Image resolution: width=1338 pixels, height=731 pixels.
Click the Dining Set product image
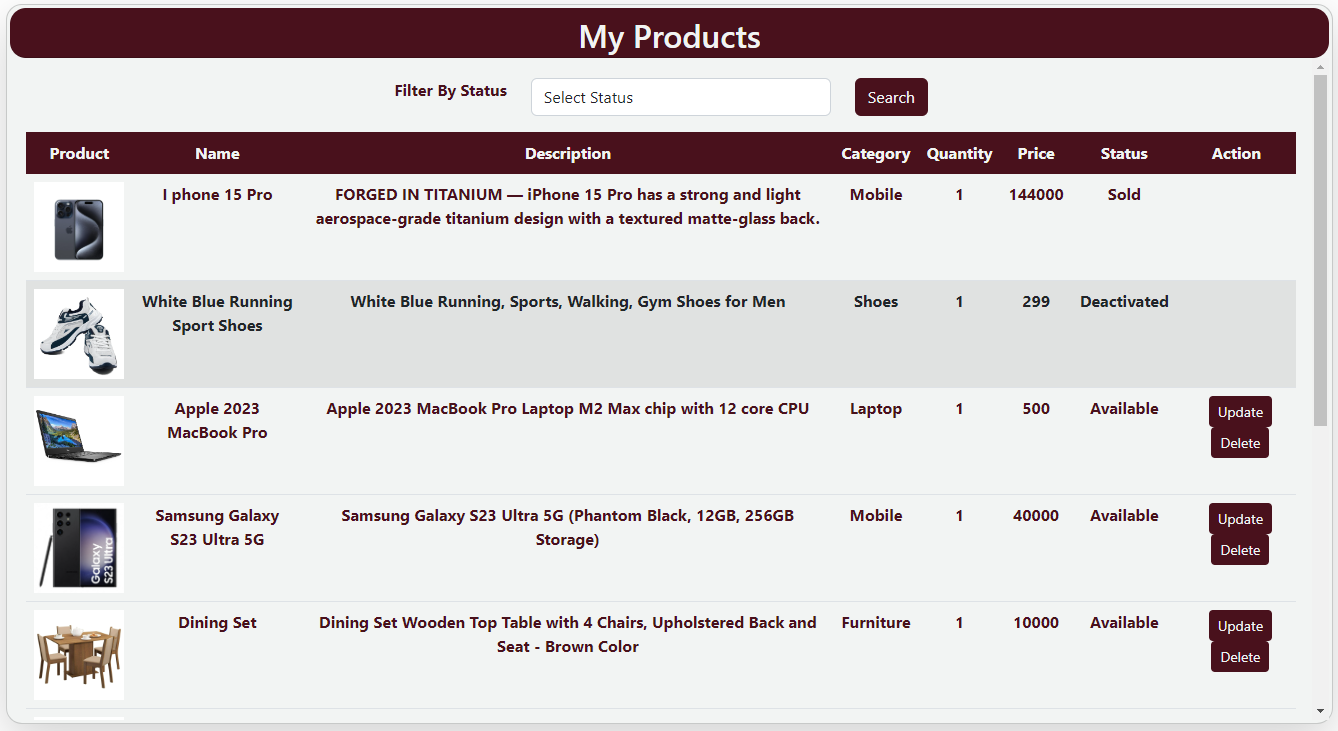[x=79, y=655]
